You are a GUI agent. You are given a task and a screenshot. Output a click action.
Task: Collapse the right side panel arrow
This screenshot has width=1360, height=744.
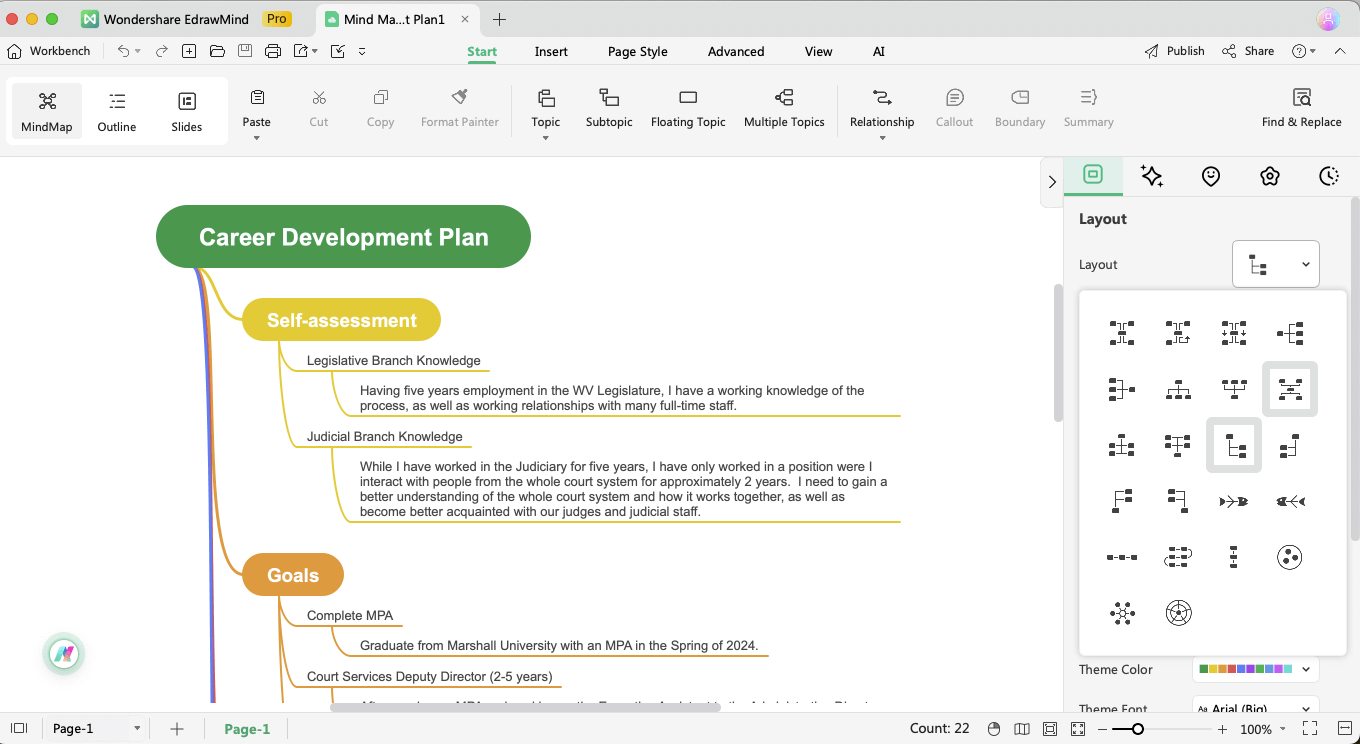(1052, 182)
